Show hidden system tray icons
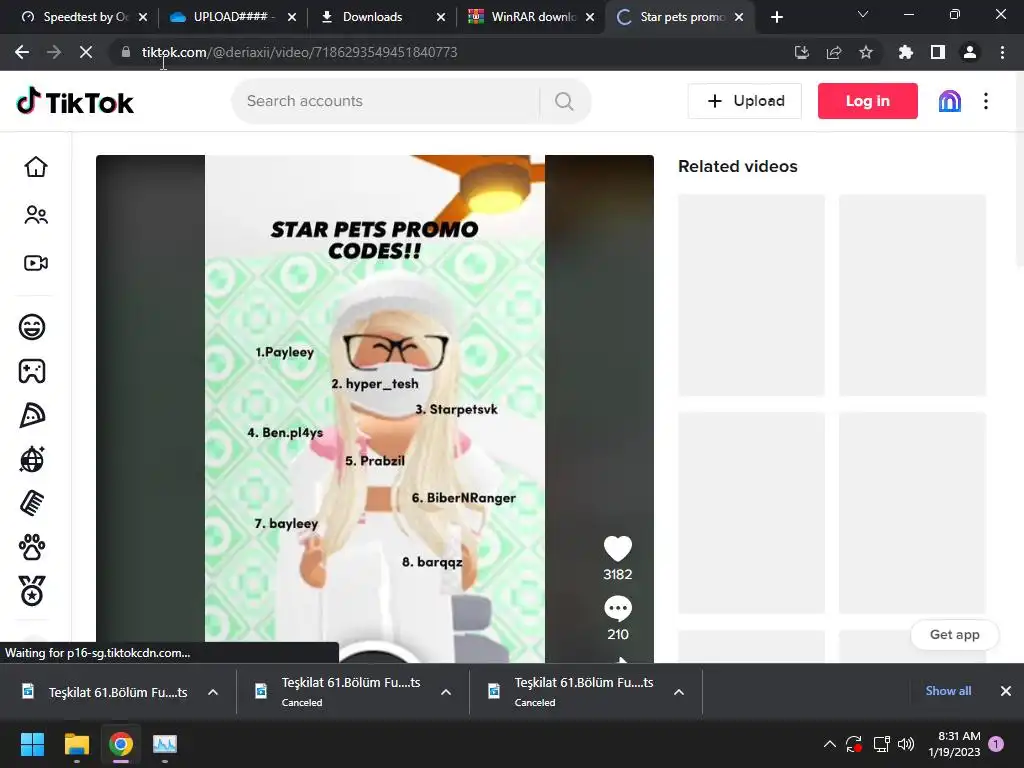 coord(829,743)
